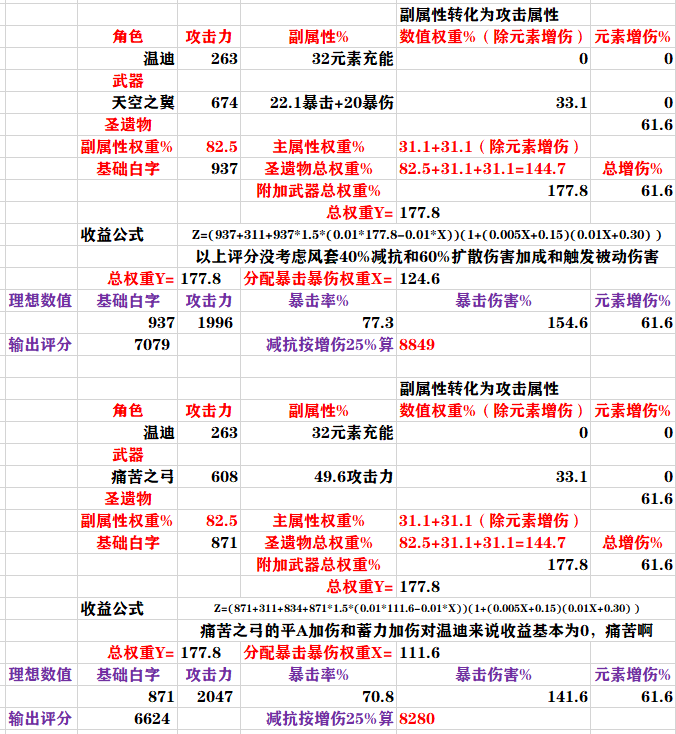The width and height of the screenshot is (676, 734).
Task: Select the 分配暴击暴伤权重X= label beside 124.6
Action: point(318,279)
